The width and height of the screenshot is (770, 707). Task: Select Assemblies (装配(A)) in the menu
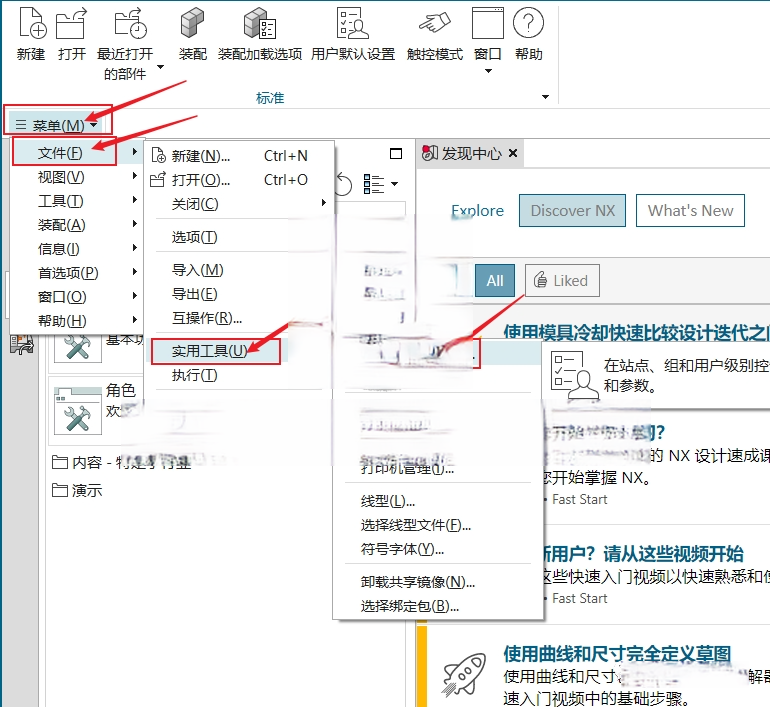pyautogui.click(x=76, y=225)
